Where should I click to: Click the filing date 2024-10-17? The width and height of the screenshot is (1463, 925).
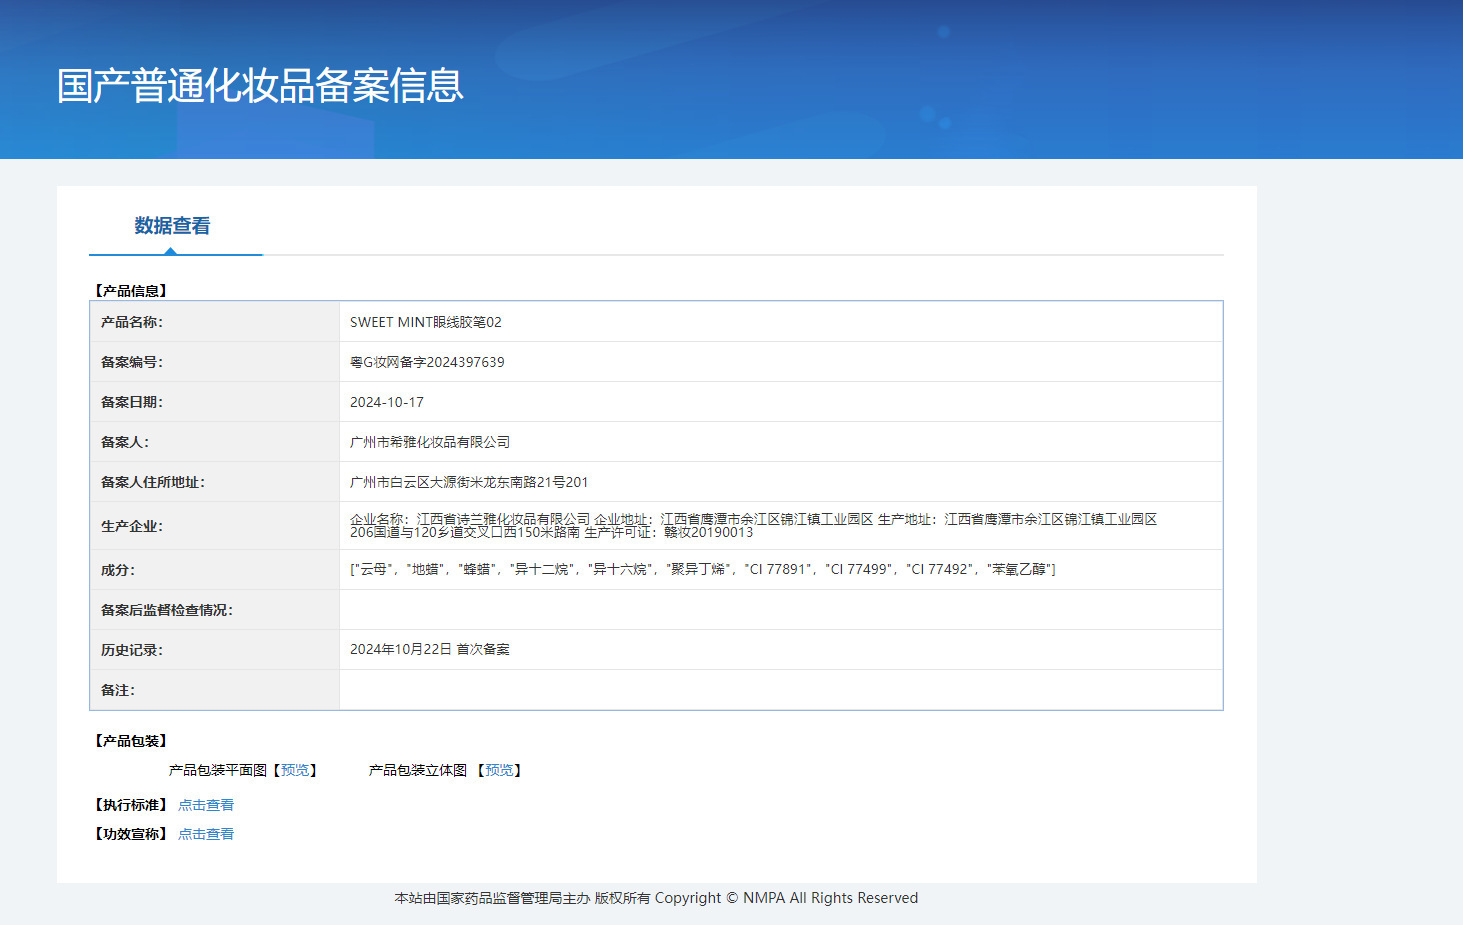click(x=387, y=402)
